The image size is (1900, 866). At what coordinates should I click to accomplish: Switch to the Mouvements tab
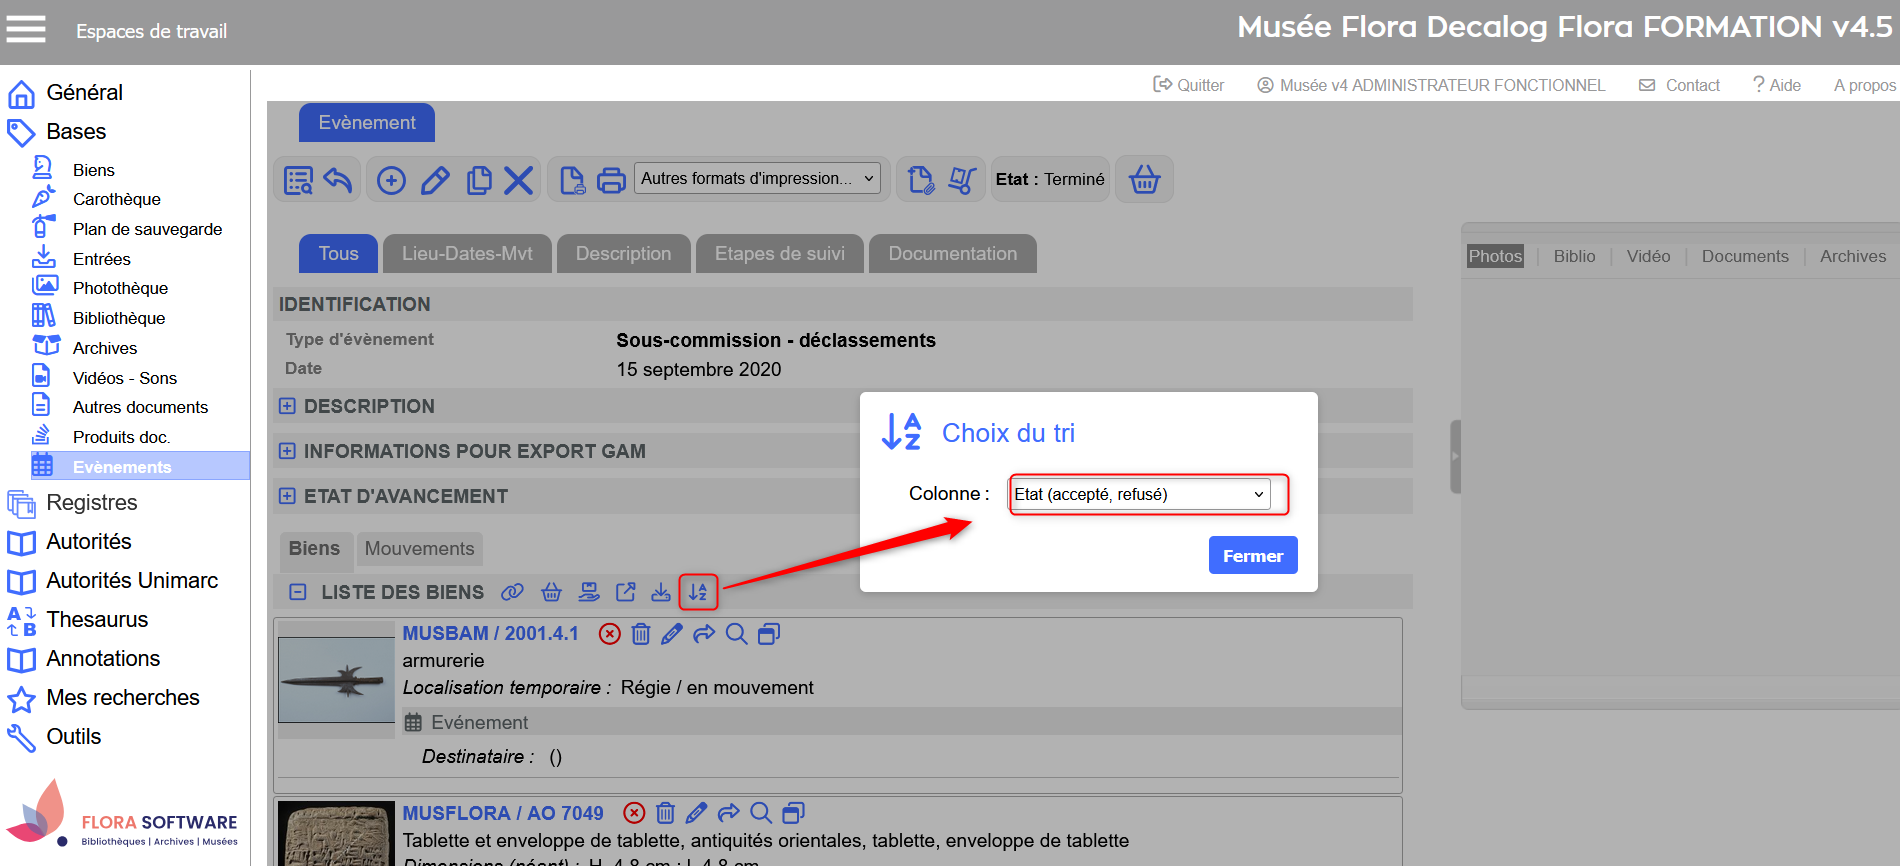click(x=419, y=549)
